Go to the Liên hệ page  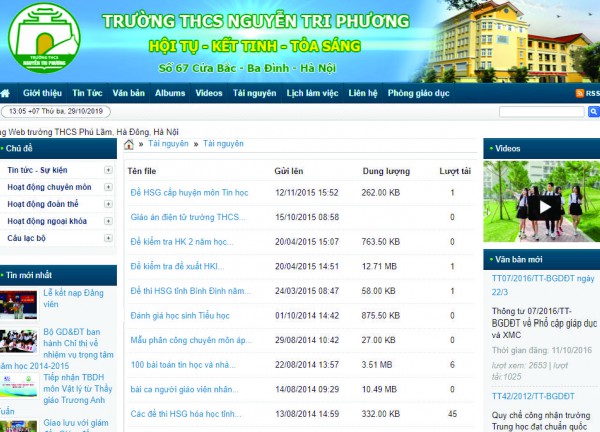(363, 93)
